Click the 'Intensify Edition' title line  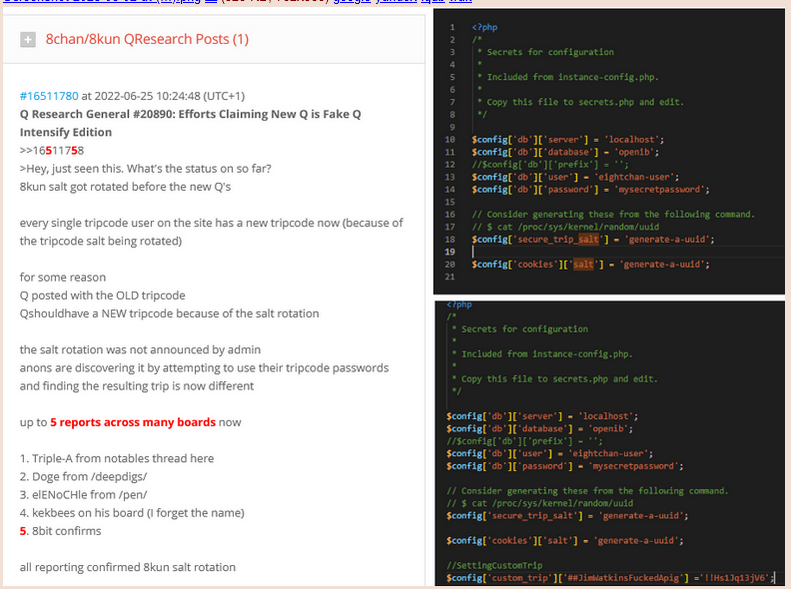[x=66, y=132]
